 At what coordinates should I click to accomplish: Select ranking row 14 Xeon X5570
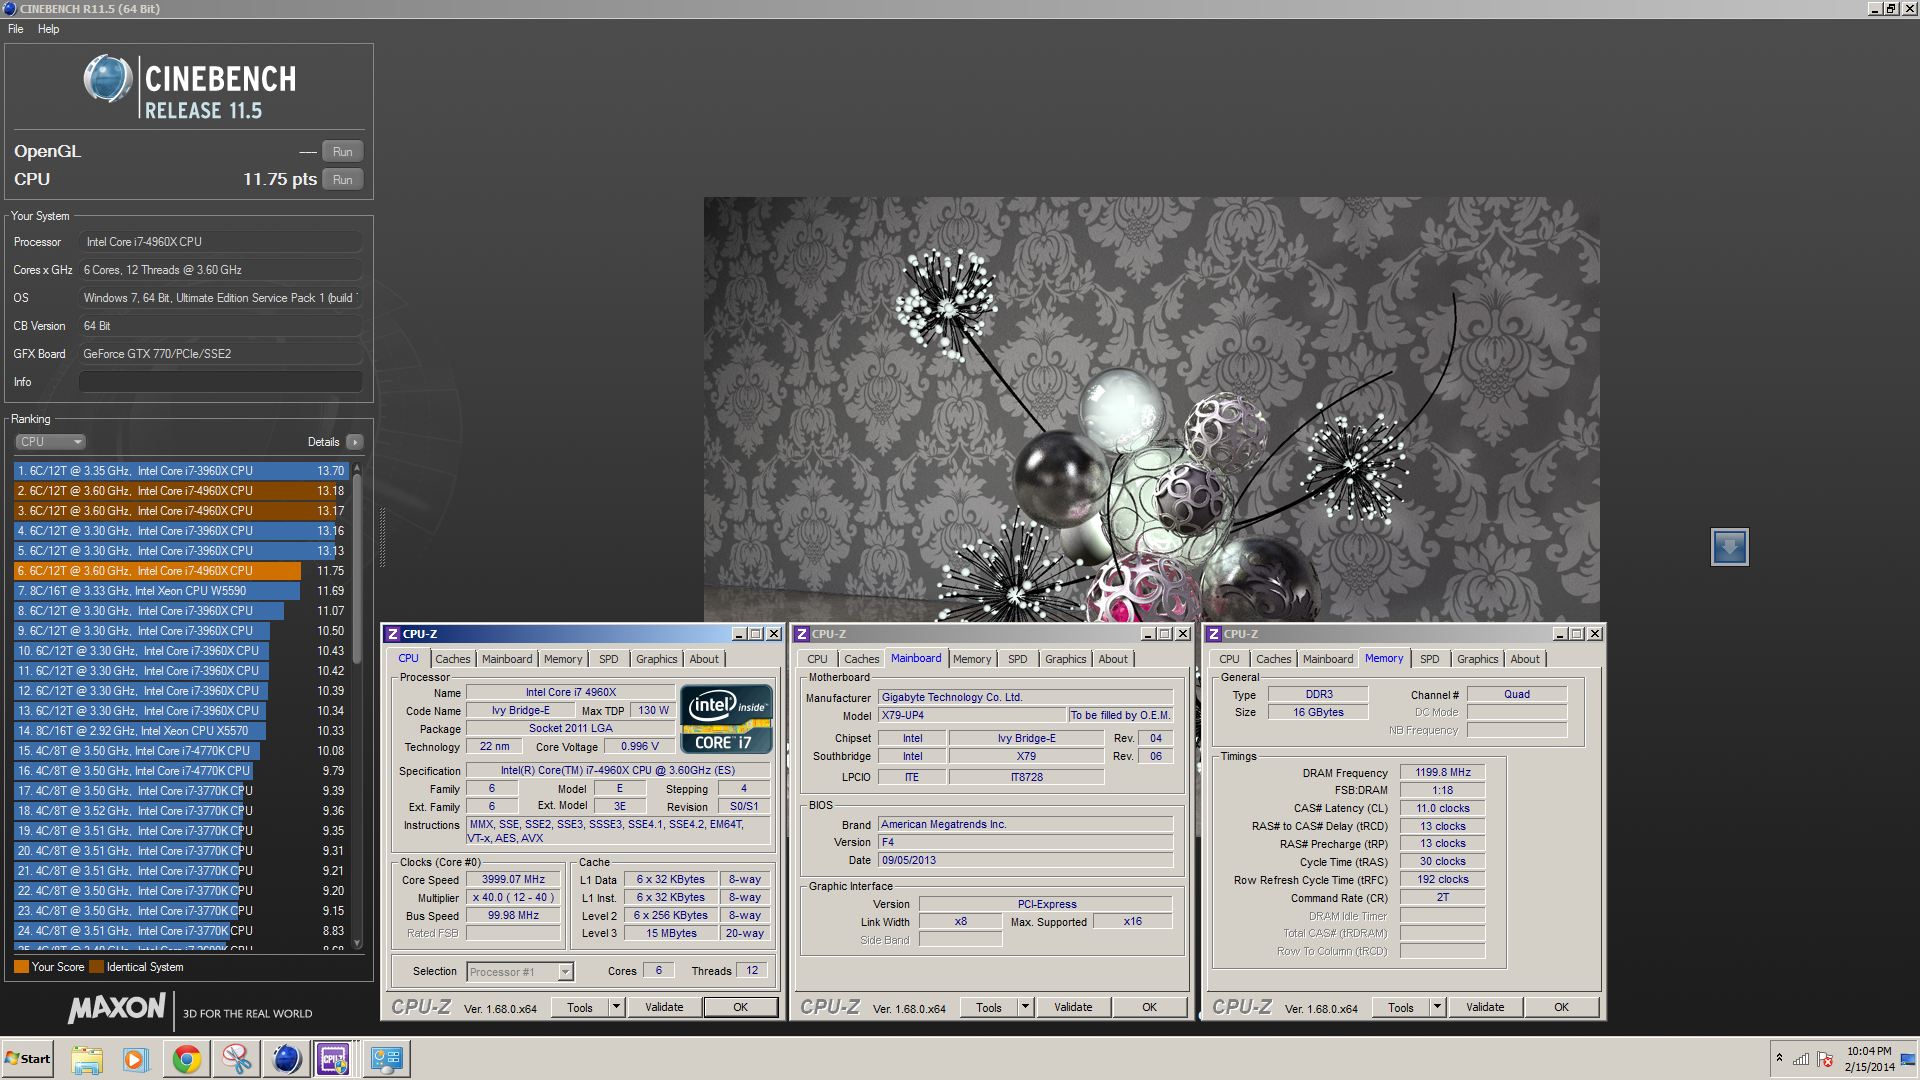tap(180, 731)
